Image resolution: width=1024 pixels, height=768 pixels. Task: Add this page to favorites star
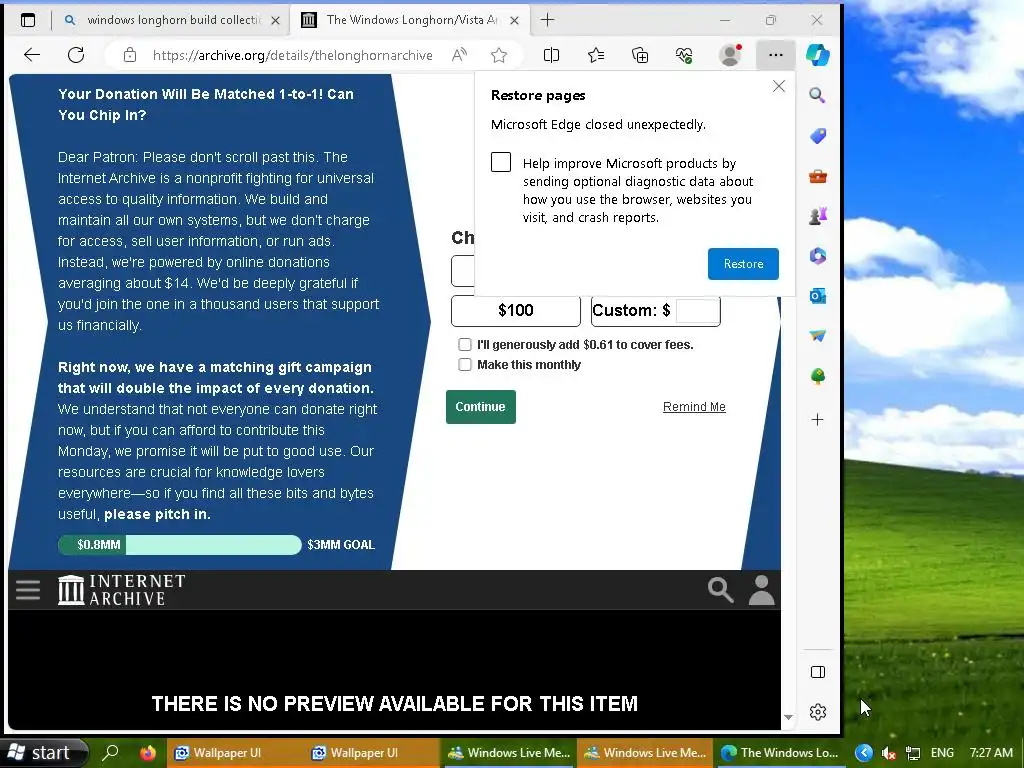pyautogui.click(x=499, y=56)
